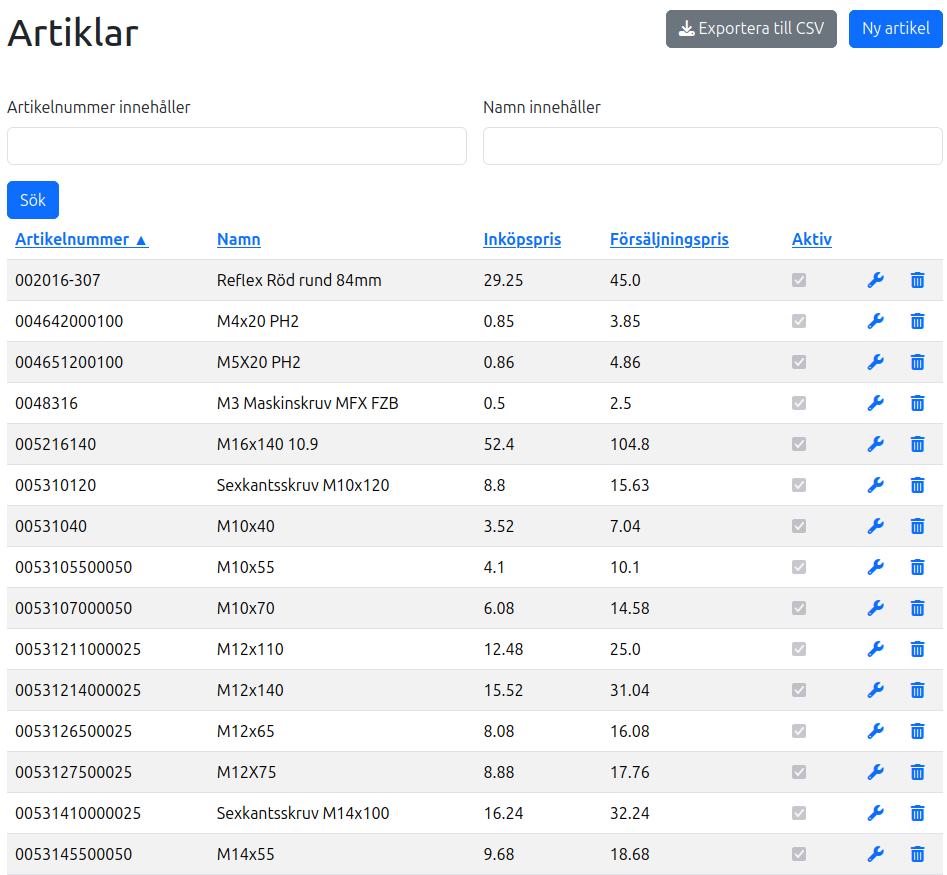947x875 pixels.
Task: Sort list by Försäljningspris
Action: tap(669, 239)
